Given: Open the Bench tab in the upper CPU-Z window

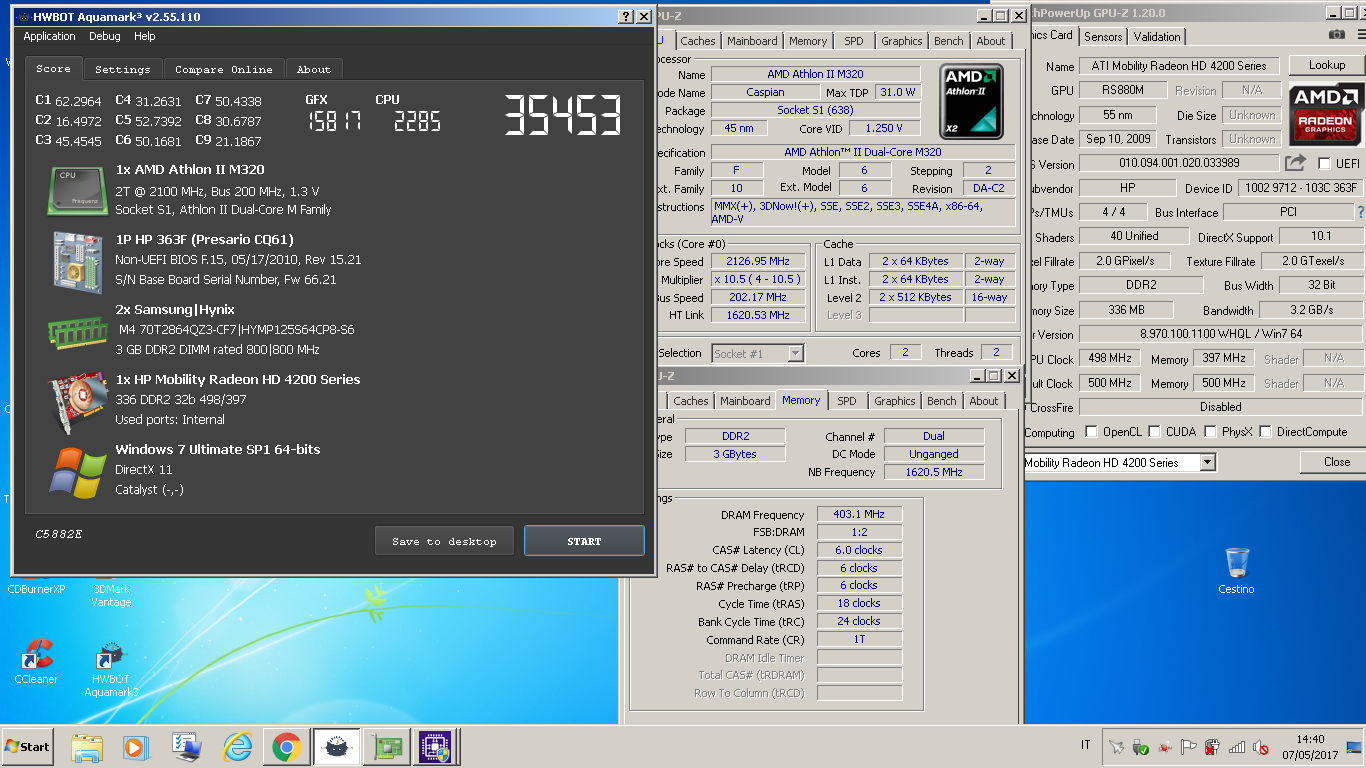Looking at the screenshot, I should (x=949, y=41).
